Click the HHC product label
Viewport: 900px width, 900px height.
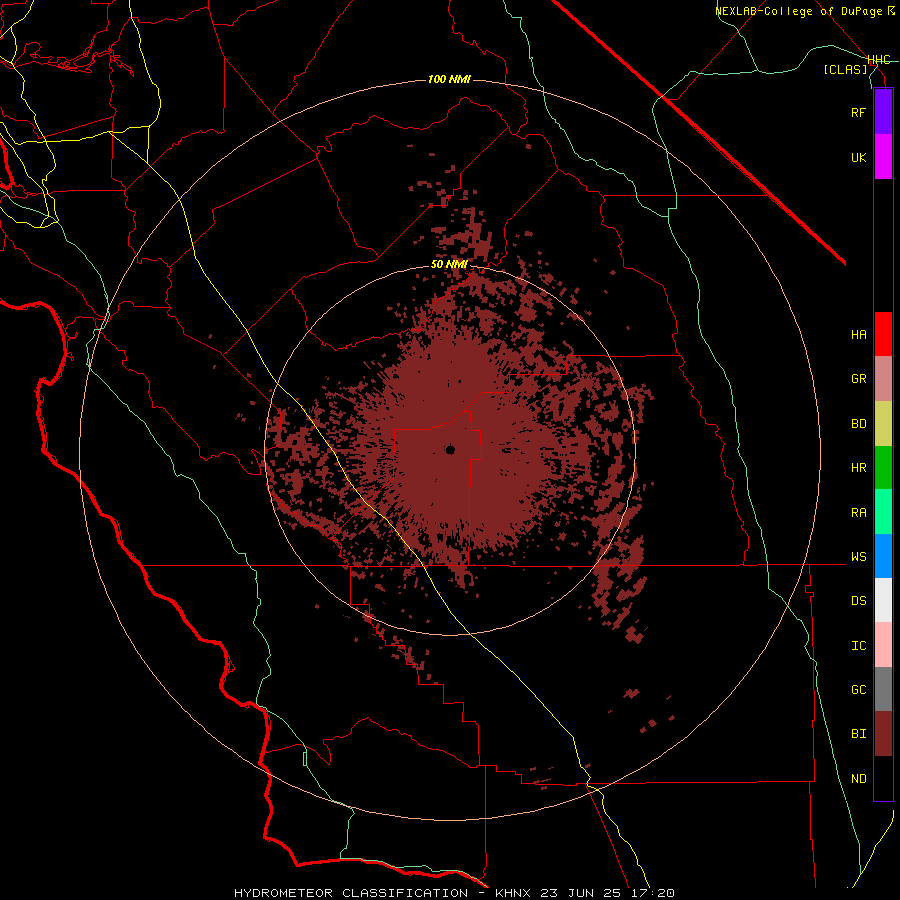(879, 60)
